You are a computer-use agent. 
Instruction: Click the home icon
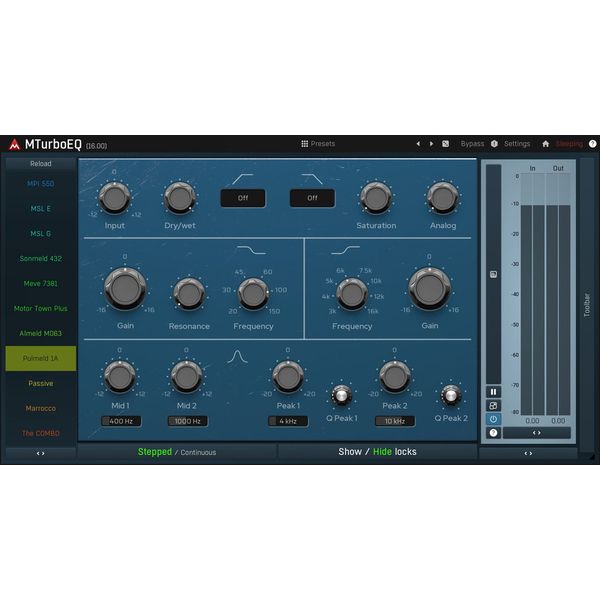click(546, 144)
